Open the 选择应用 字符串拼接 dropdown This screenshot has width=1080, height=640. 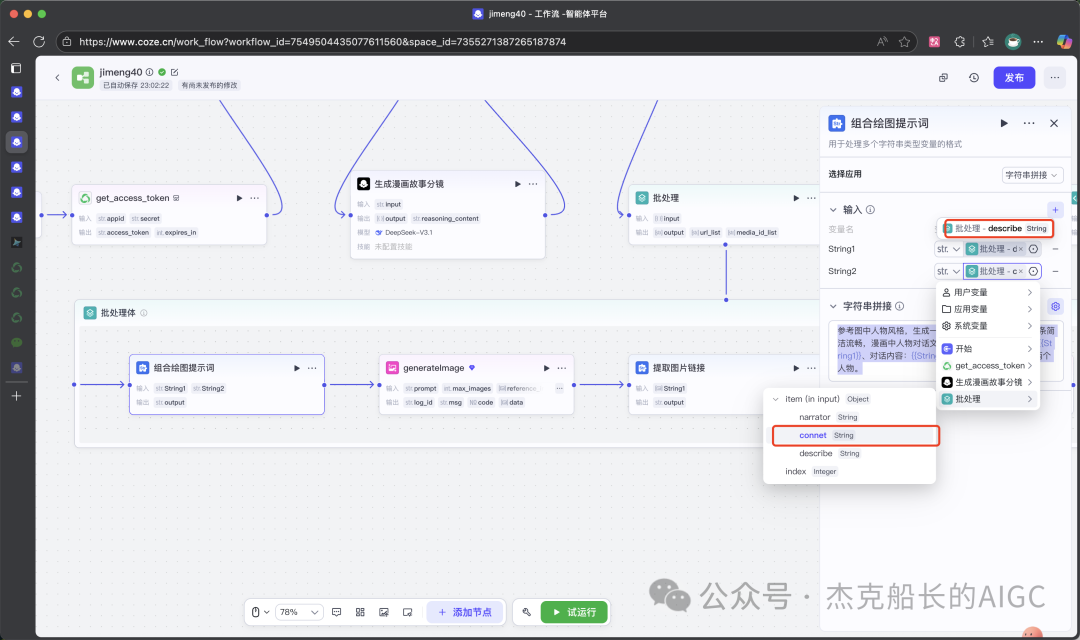click(x=1032, y=175)
